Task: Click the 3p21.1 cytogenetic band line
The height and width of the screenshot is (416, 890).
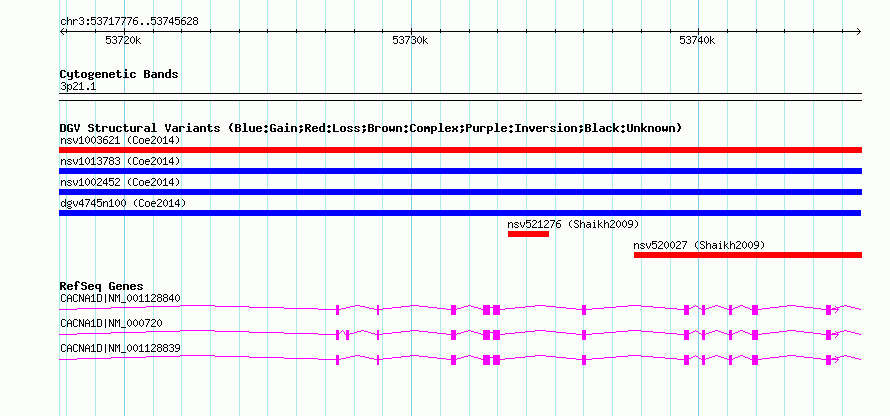Action: (x=460, y=97)
